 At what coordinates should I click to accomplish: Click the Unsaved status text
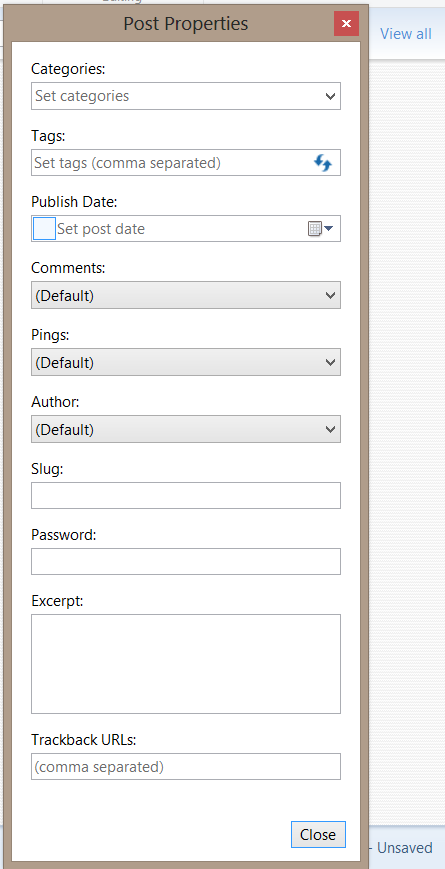pos(405,848)
